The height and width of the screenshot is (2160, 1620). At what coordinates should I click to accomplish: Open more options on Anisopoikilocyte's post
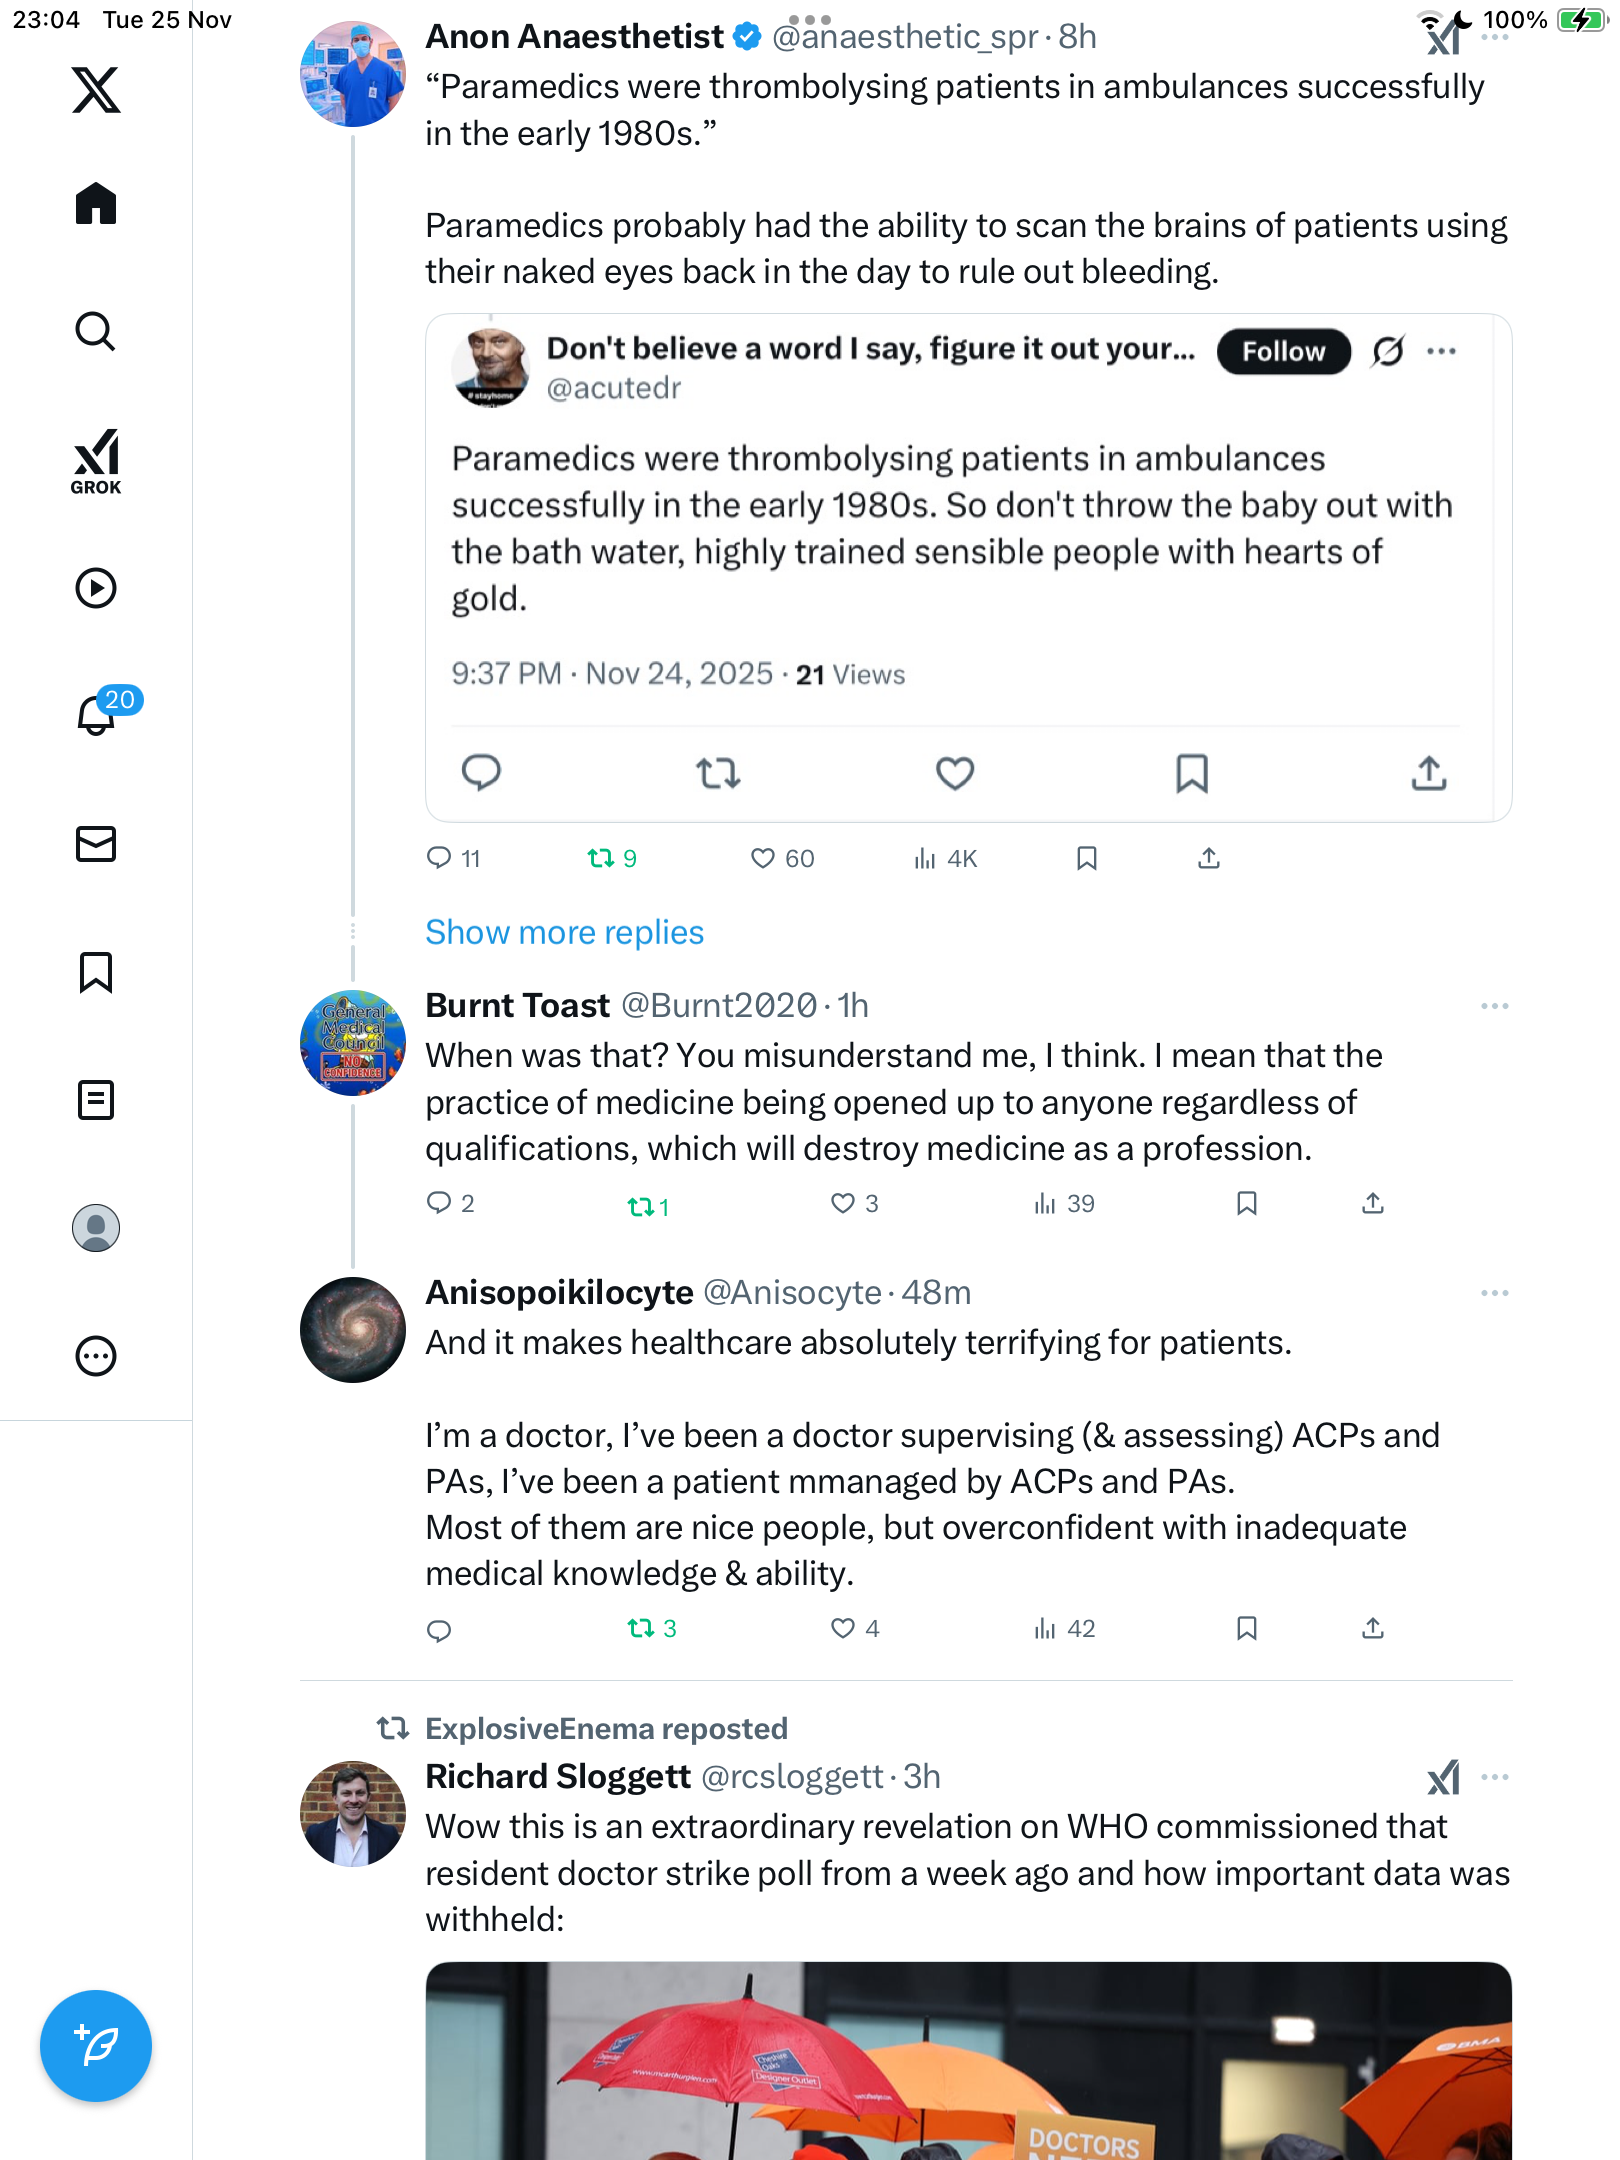coord(1494,1293)
